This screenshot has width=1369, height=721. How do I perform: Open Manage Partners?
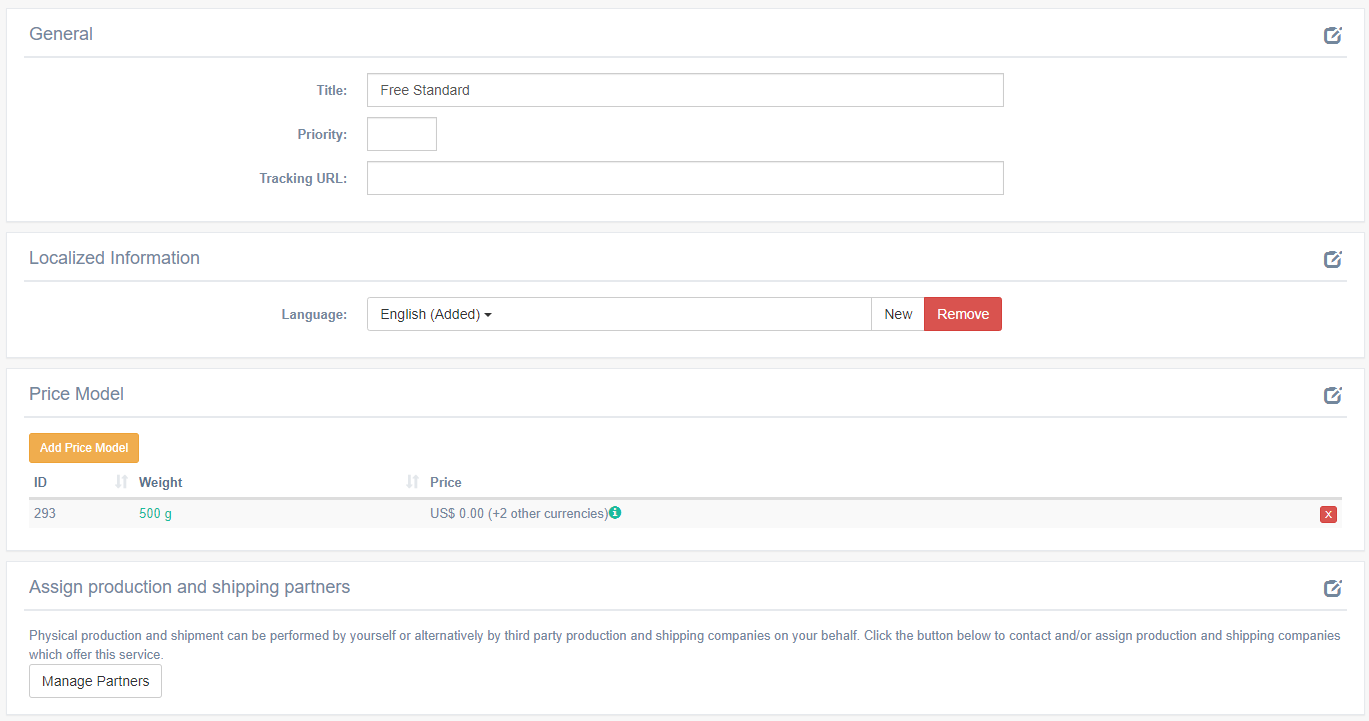tap(95, 681)
